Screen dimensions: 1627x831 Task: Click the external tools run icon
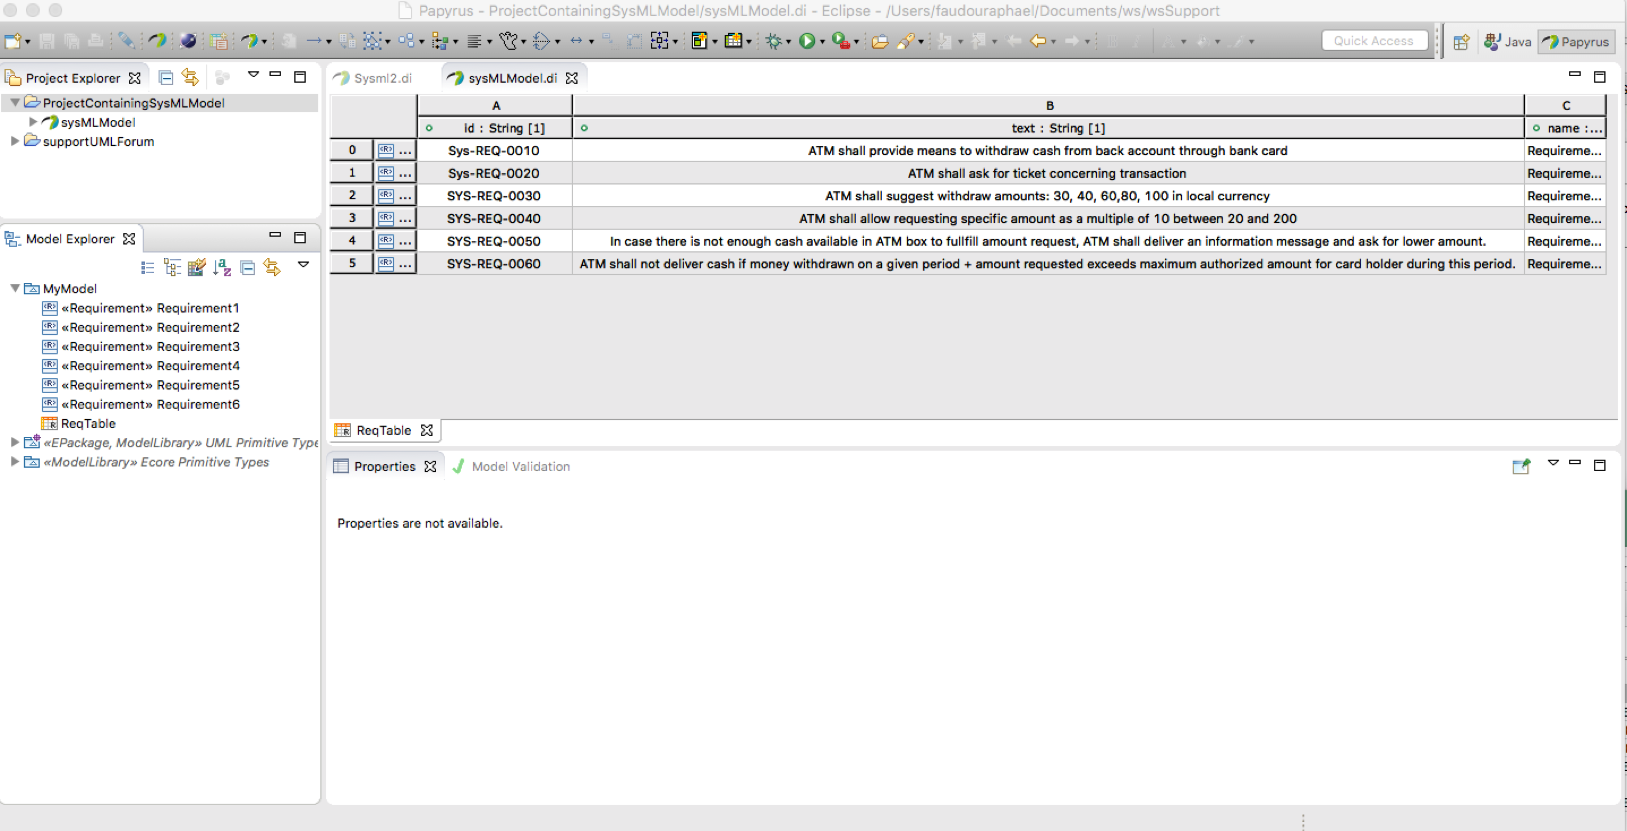click(841, 41)
